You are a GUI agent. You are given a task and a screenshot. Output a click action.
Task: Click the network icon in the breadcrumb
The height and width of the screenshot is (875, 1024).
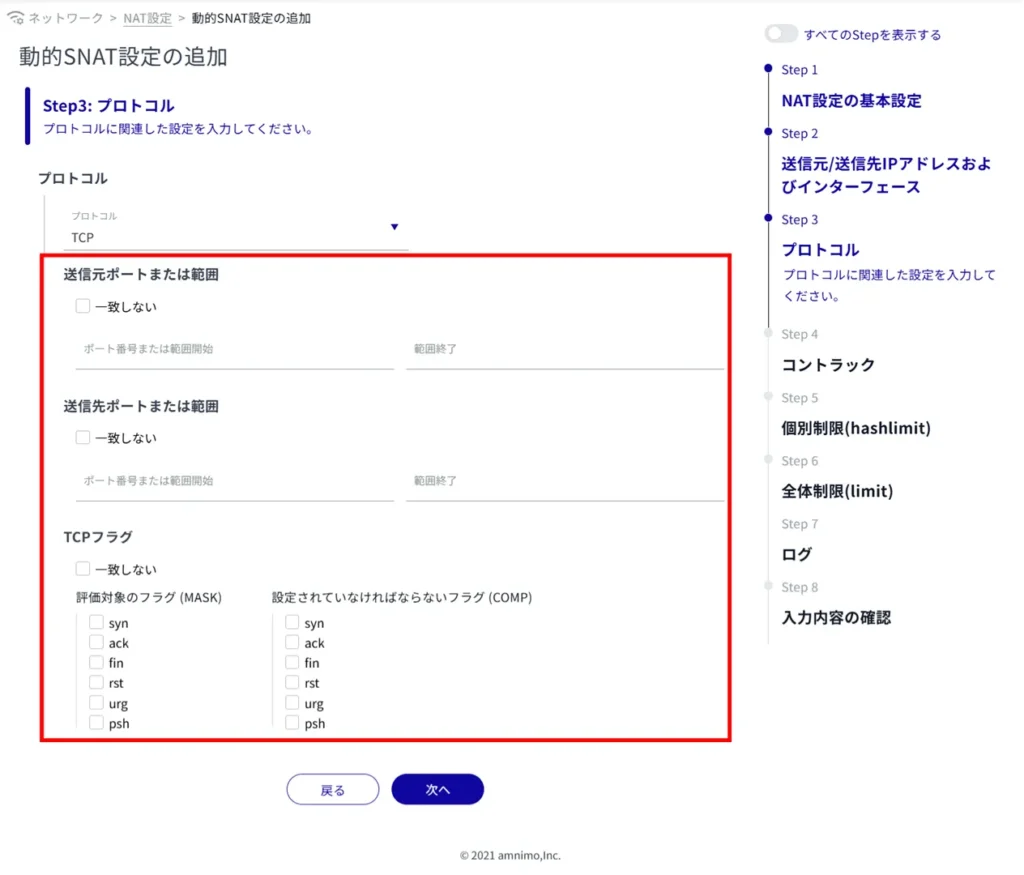(x=15, y=18)
